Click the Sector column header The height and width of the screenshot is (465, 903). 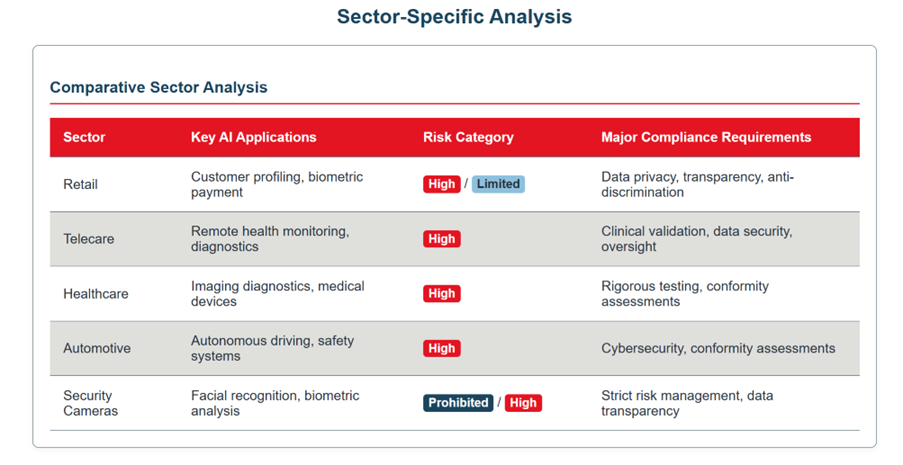tap(84, 137)
